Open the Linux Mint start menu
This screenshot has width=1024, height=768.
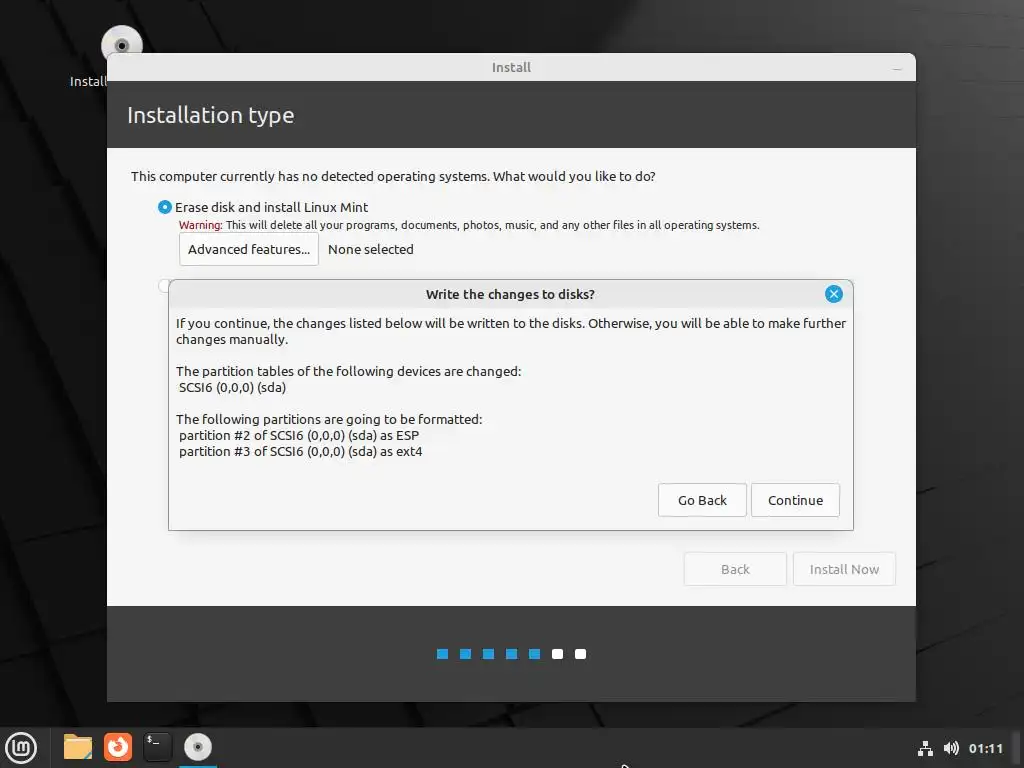[x=21, y=748]
